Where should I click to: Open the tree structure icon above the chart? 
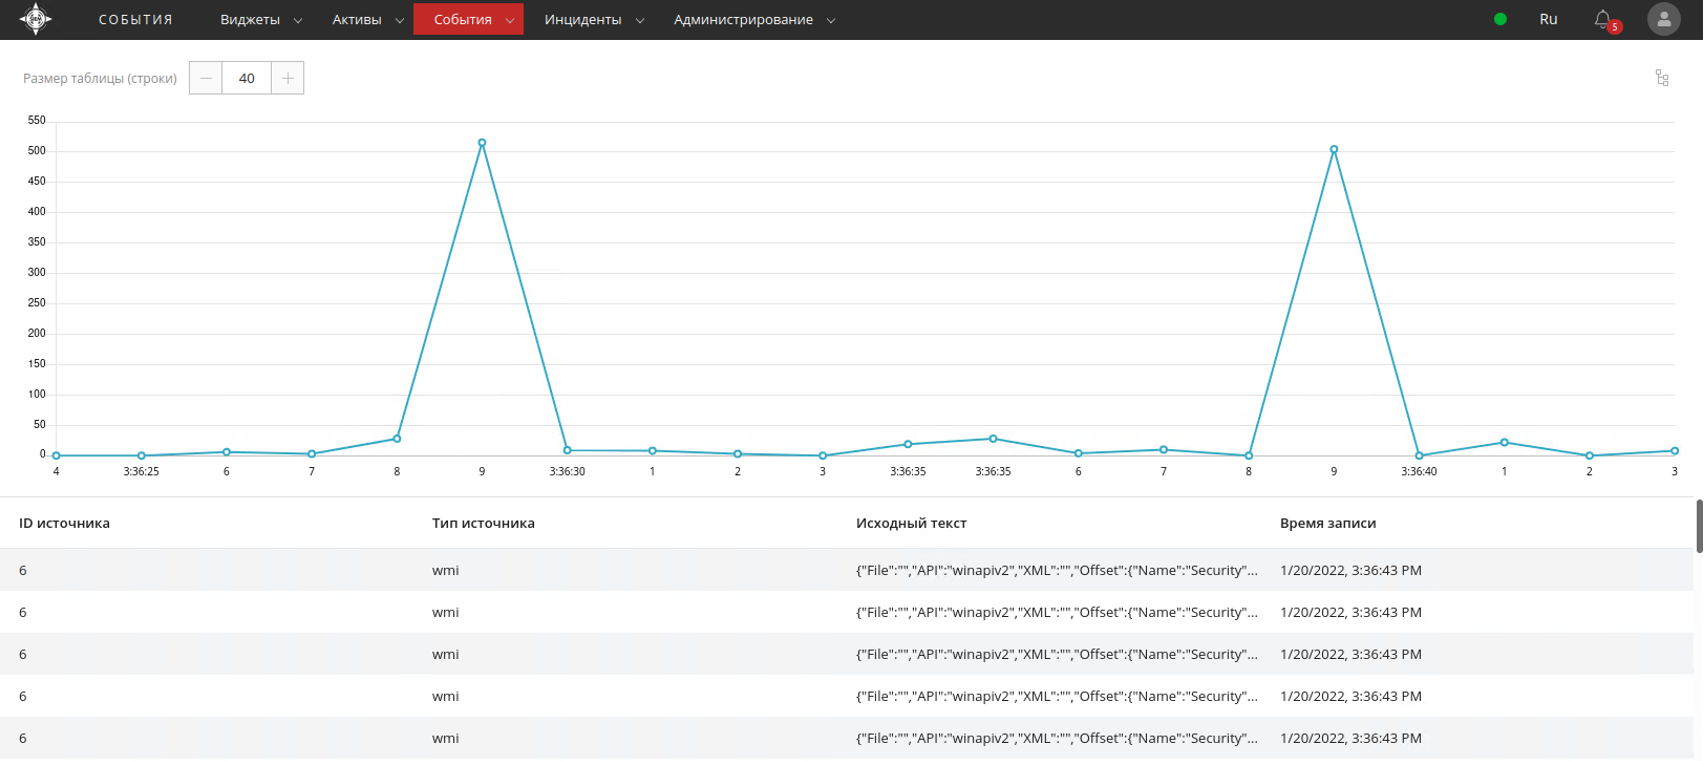pos(1662,78)
